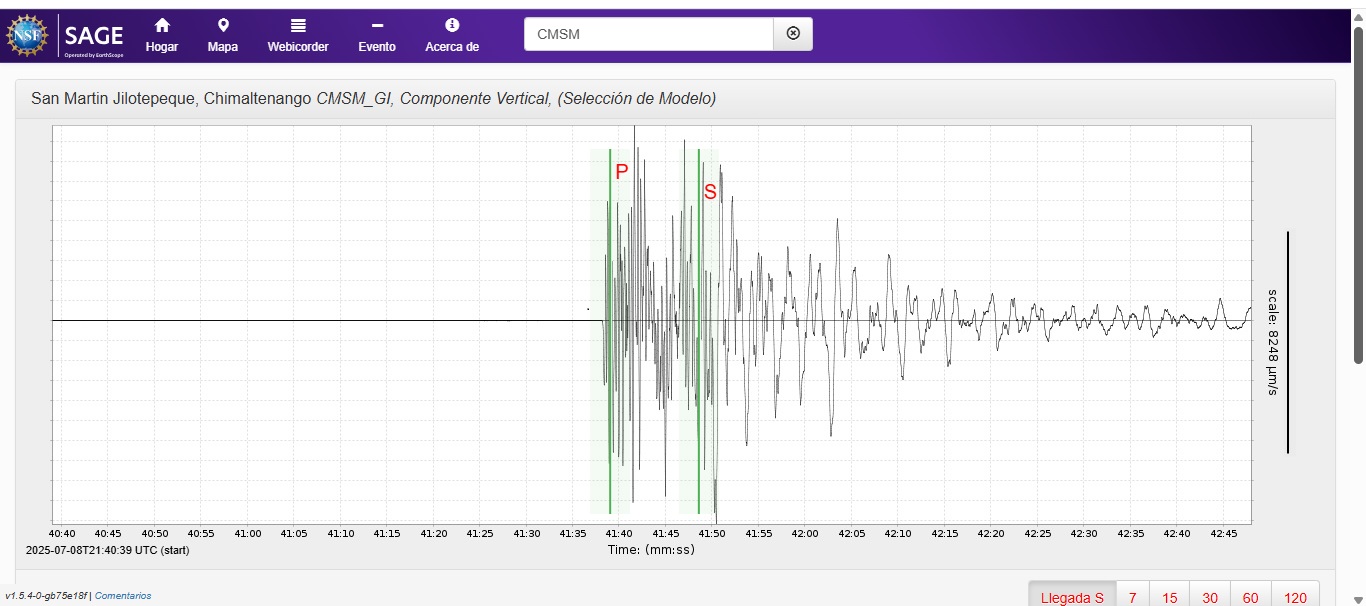Clear the CMSM search with X button
Image resolution: width=1366 pixels, height=606 pixels.
[793, 34]
